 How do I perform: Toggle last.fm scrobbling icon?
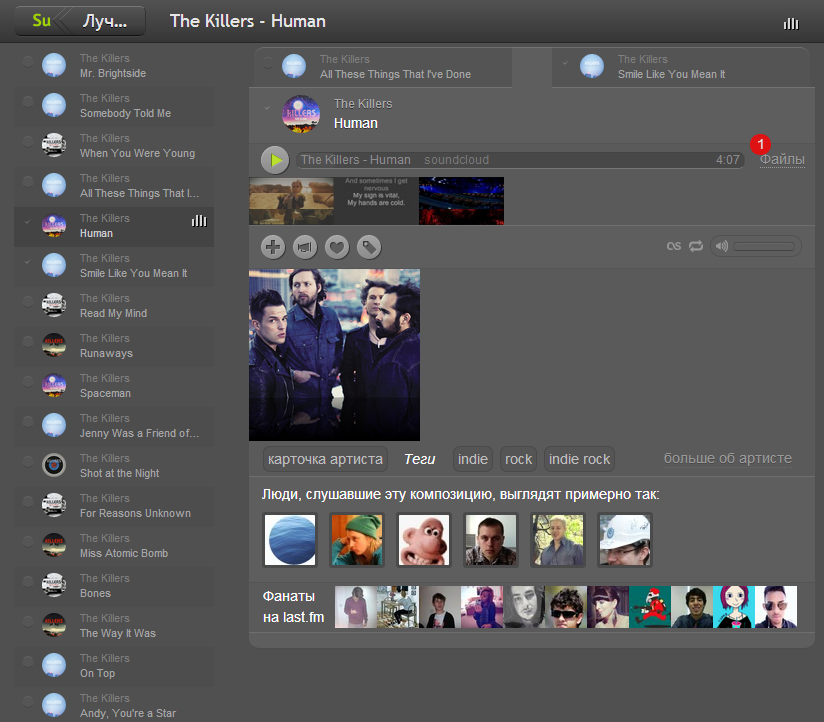click(674, 246)
